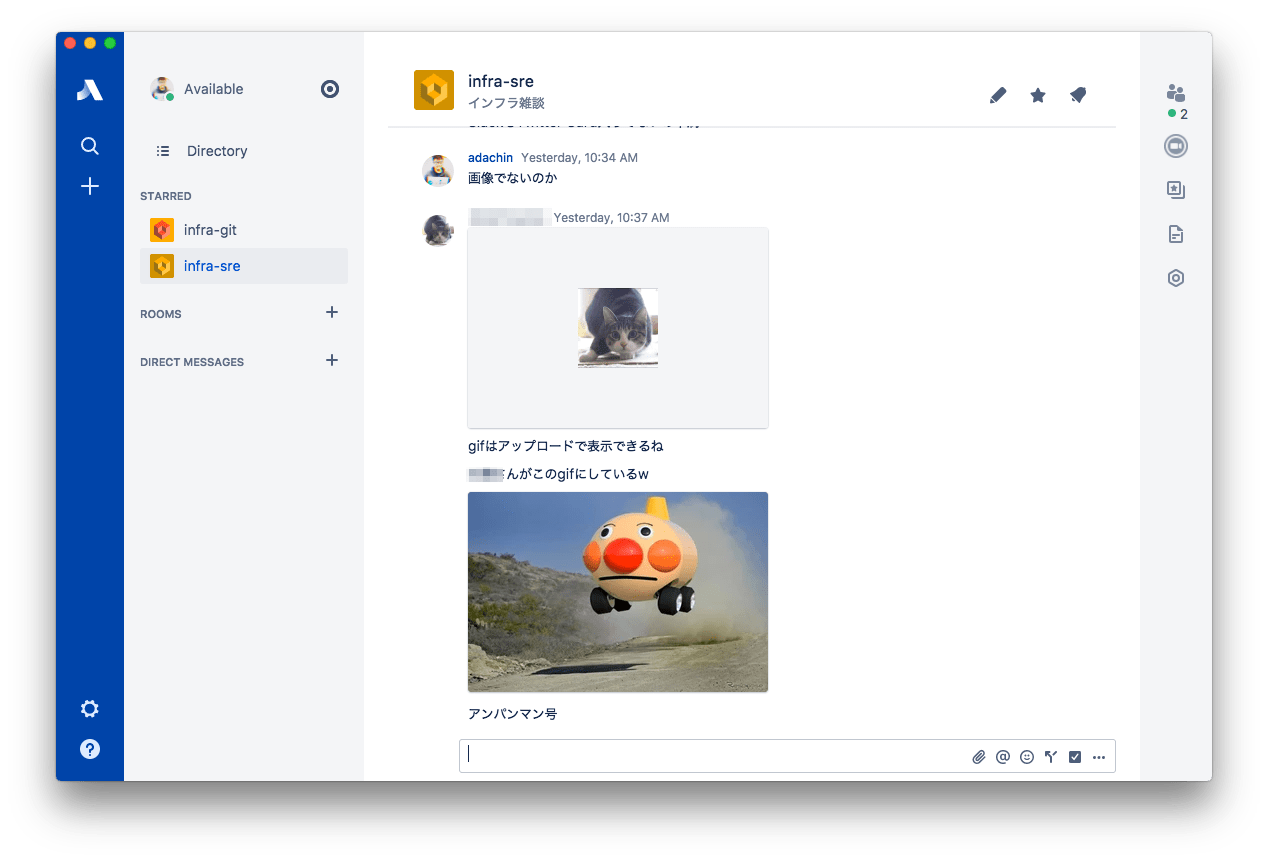The height and width of the screenshot is (861, 1268).
Task: Open the cat GIF thumbnail
Action: pyautogui.click(x=618, y=328)
